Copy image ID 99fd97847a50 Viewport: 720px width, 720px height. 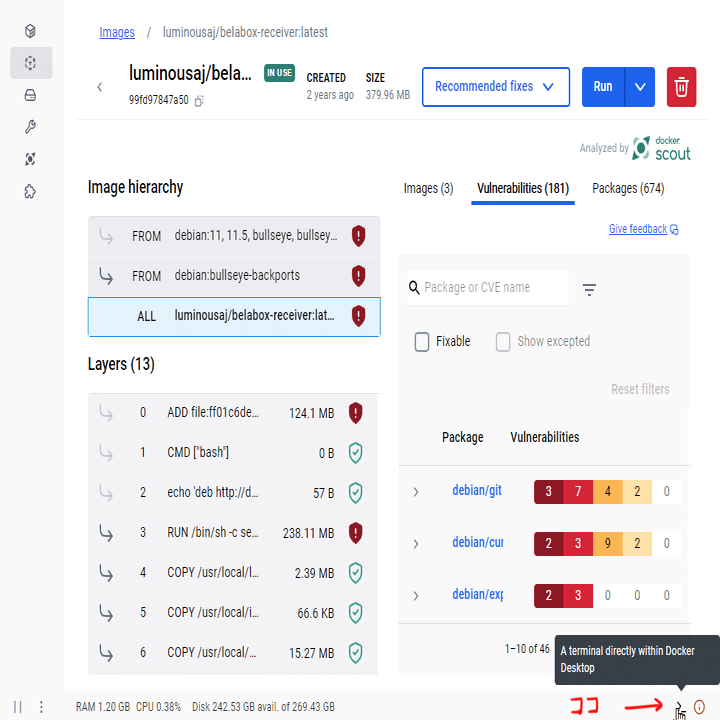click(x=199, y=101)
